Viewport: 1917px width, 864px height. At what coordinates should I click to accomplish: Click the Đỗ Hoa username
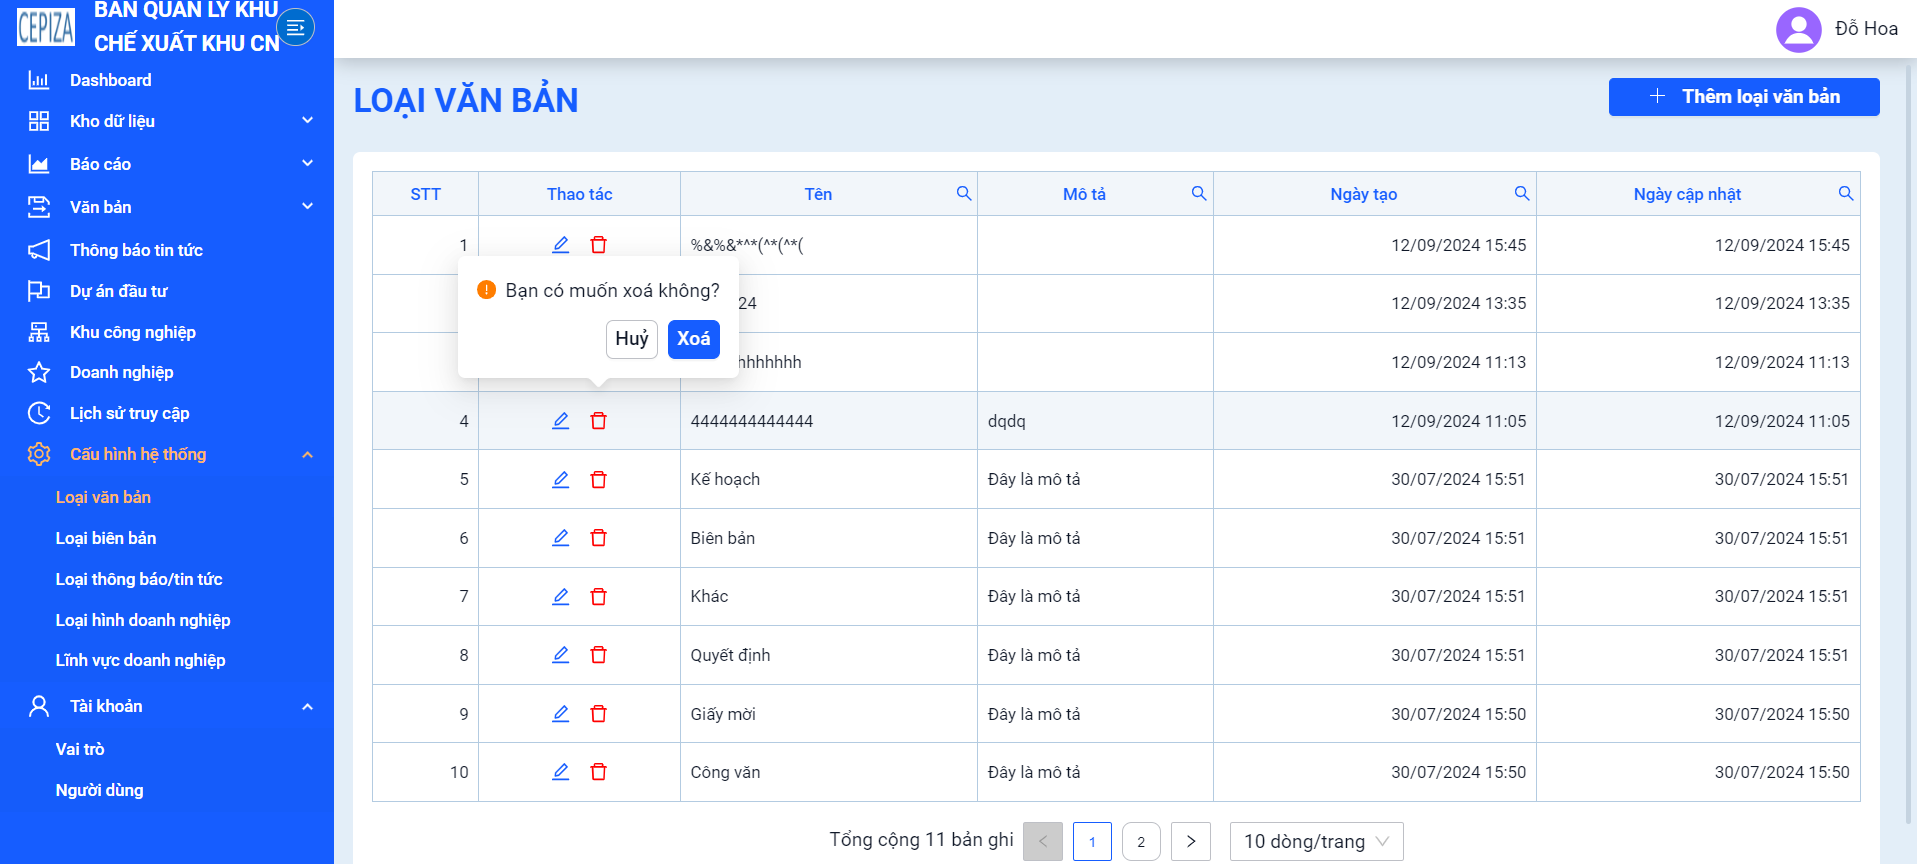click(x=1866, y=29)
